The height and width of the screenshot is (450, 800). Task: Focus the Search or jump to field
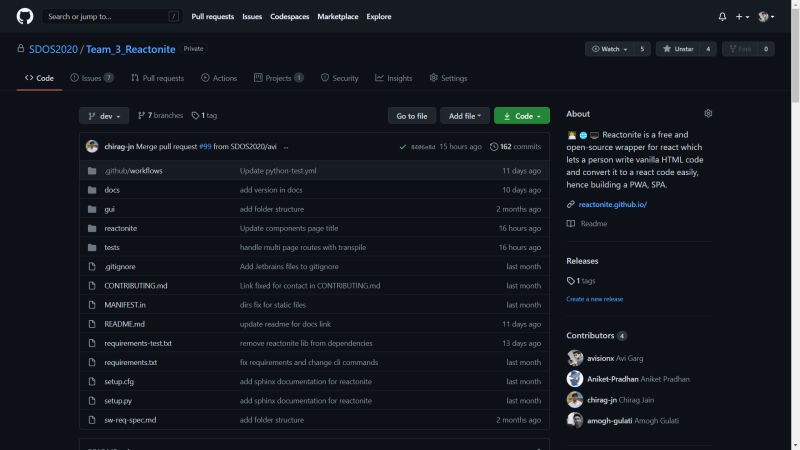(112, 16)
